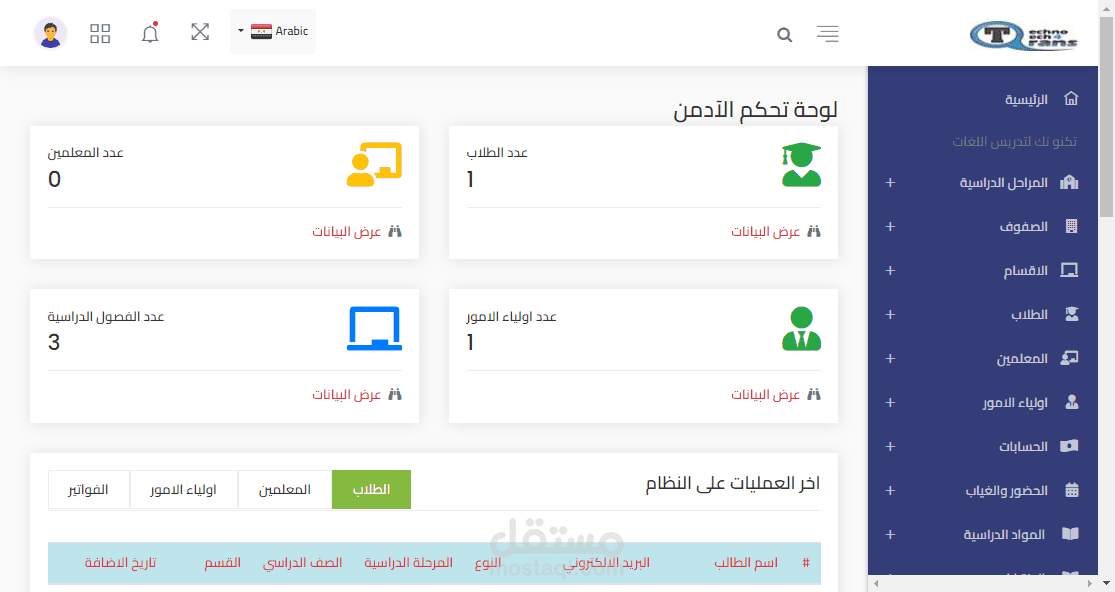This screenshot has height=592, width=1115.
Task: Click binoculars icon on عدد المعلمين card
Action: click(395, 231)
